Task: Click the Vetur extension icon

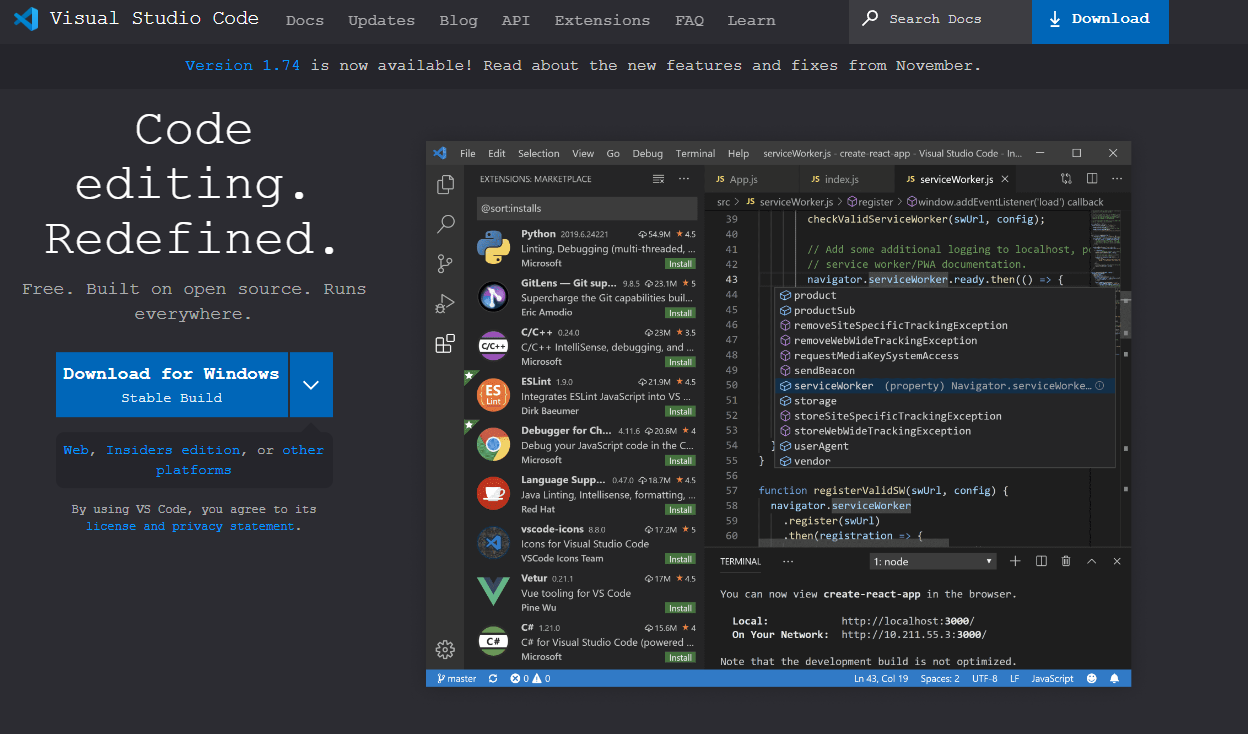Action: pos(493,592)
